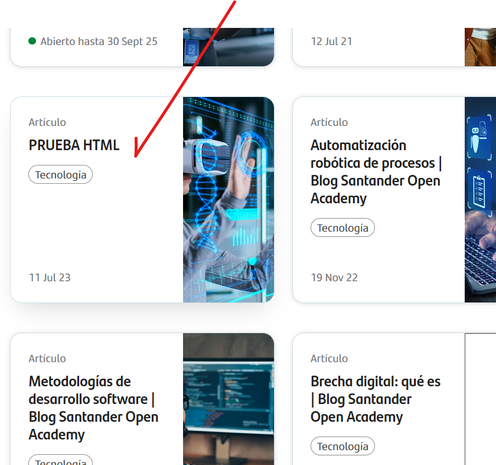Screen dimensions: 496x465
Task: Click Artículo label above PRUEBA HTML
Action: point(47,122)
